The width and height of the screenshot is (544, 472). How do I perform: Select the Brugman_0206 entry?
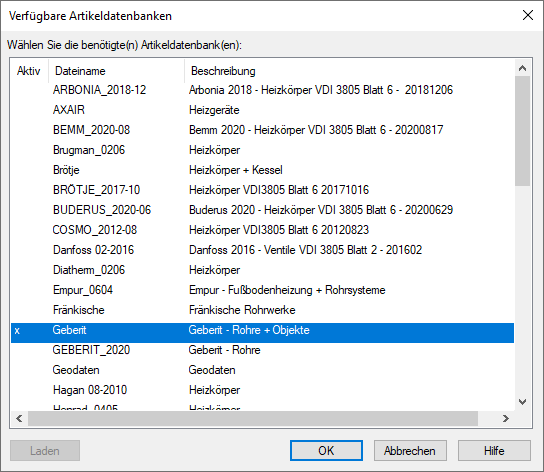(x=262, y=150)
